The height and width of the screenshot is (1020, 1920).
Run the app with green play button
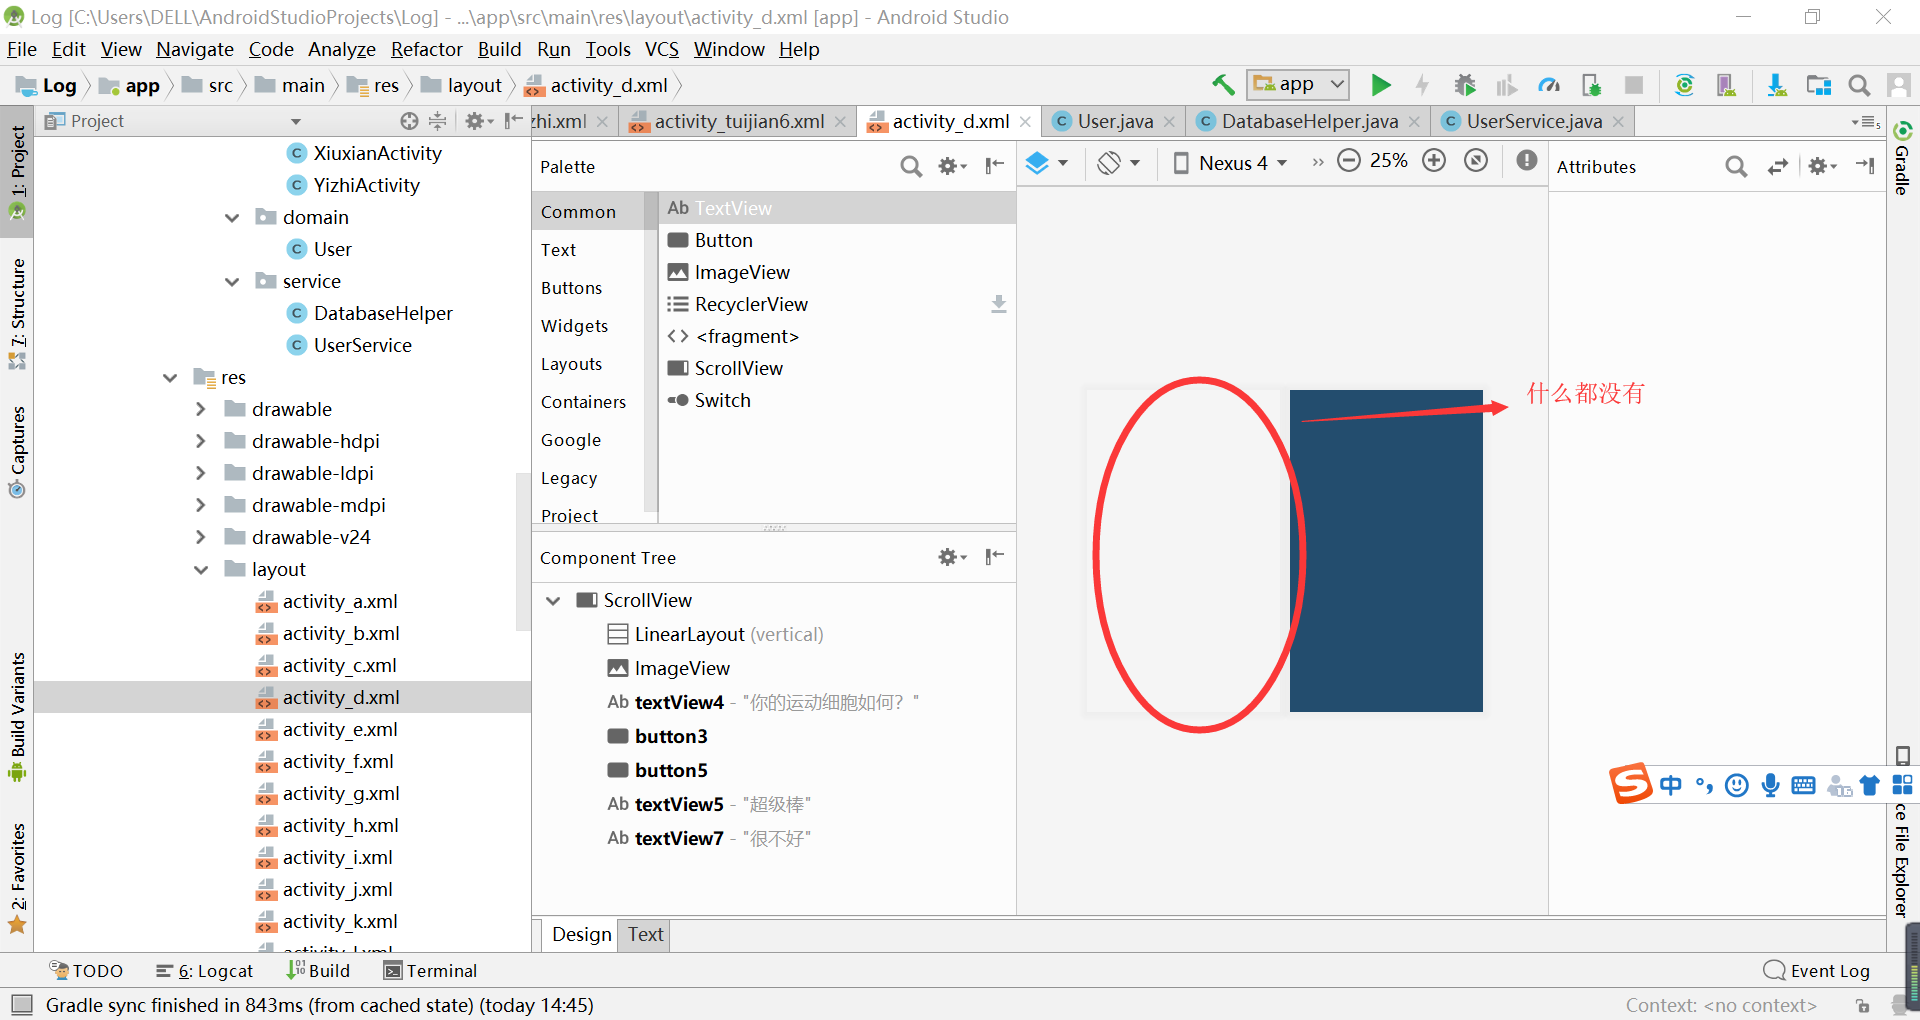pos(1381,85)
